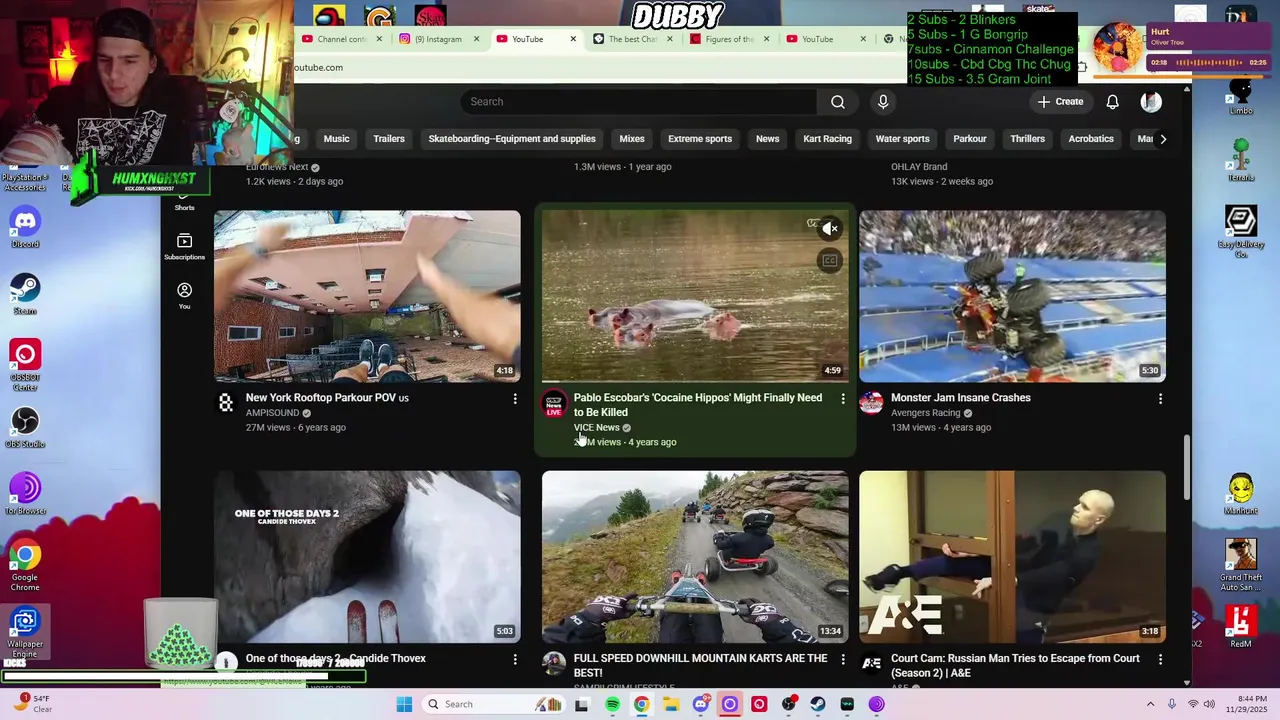Open File Explorer from the taskbar
Image resolution: width=1280 pixels, height=720 pixels.
pos(670,704)
